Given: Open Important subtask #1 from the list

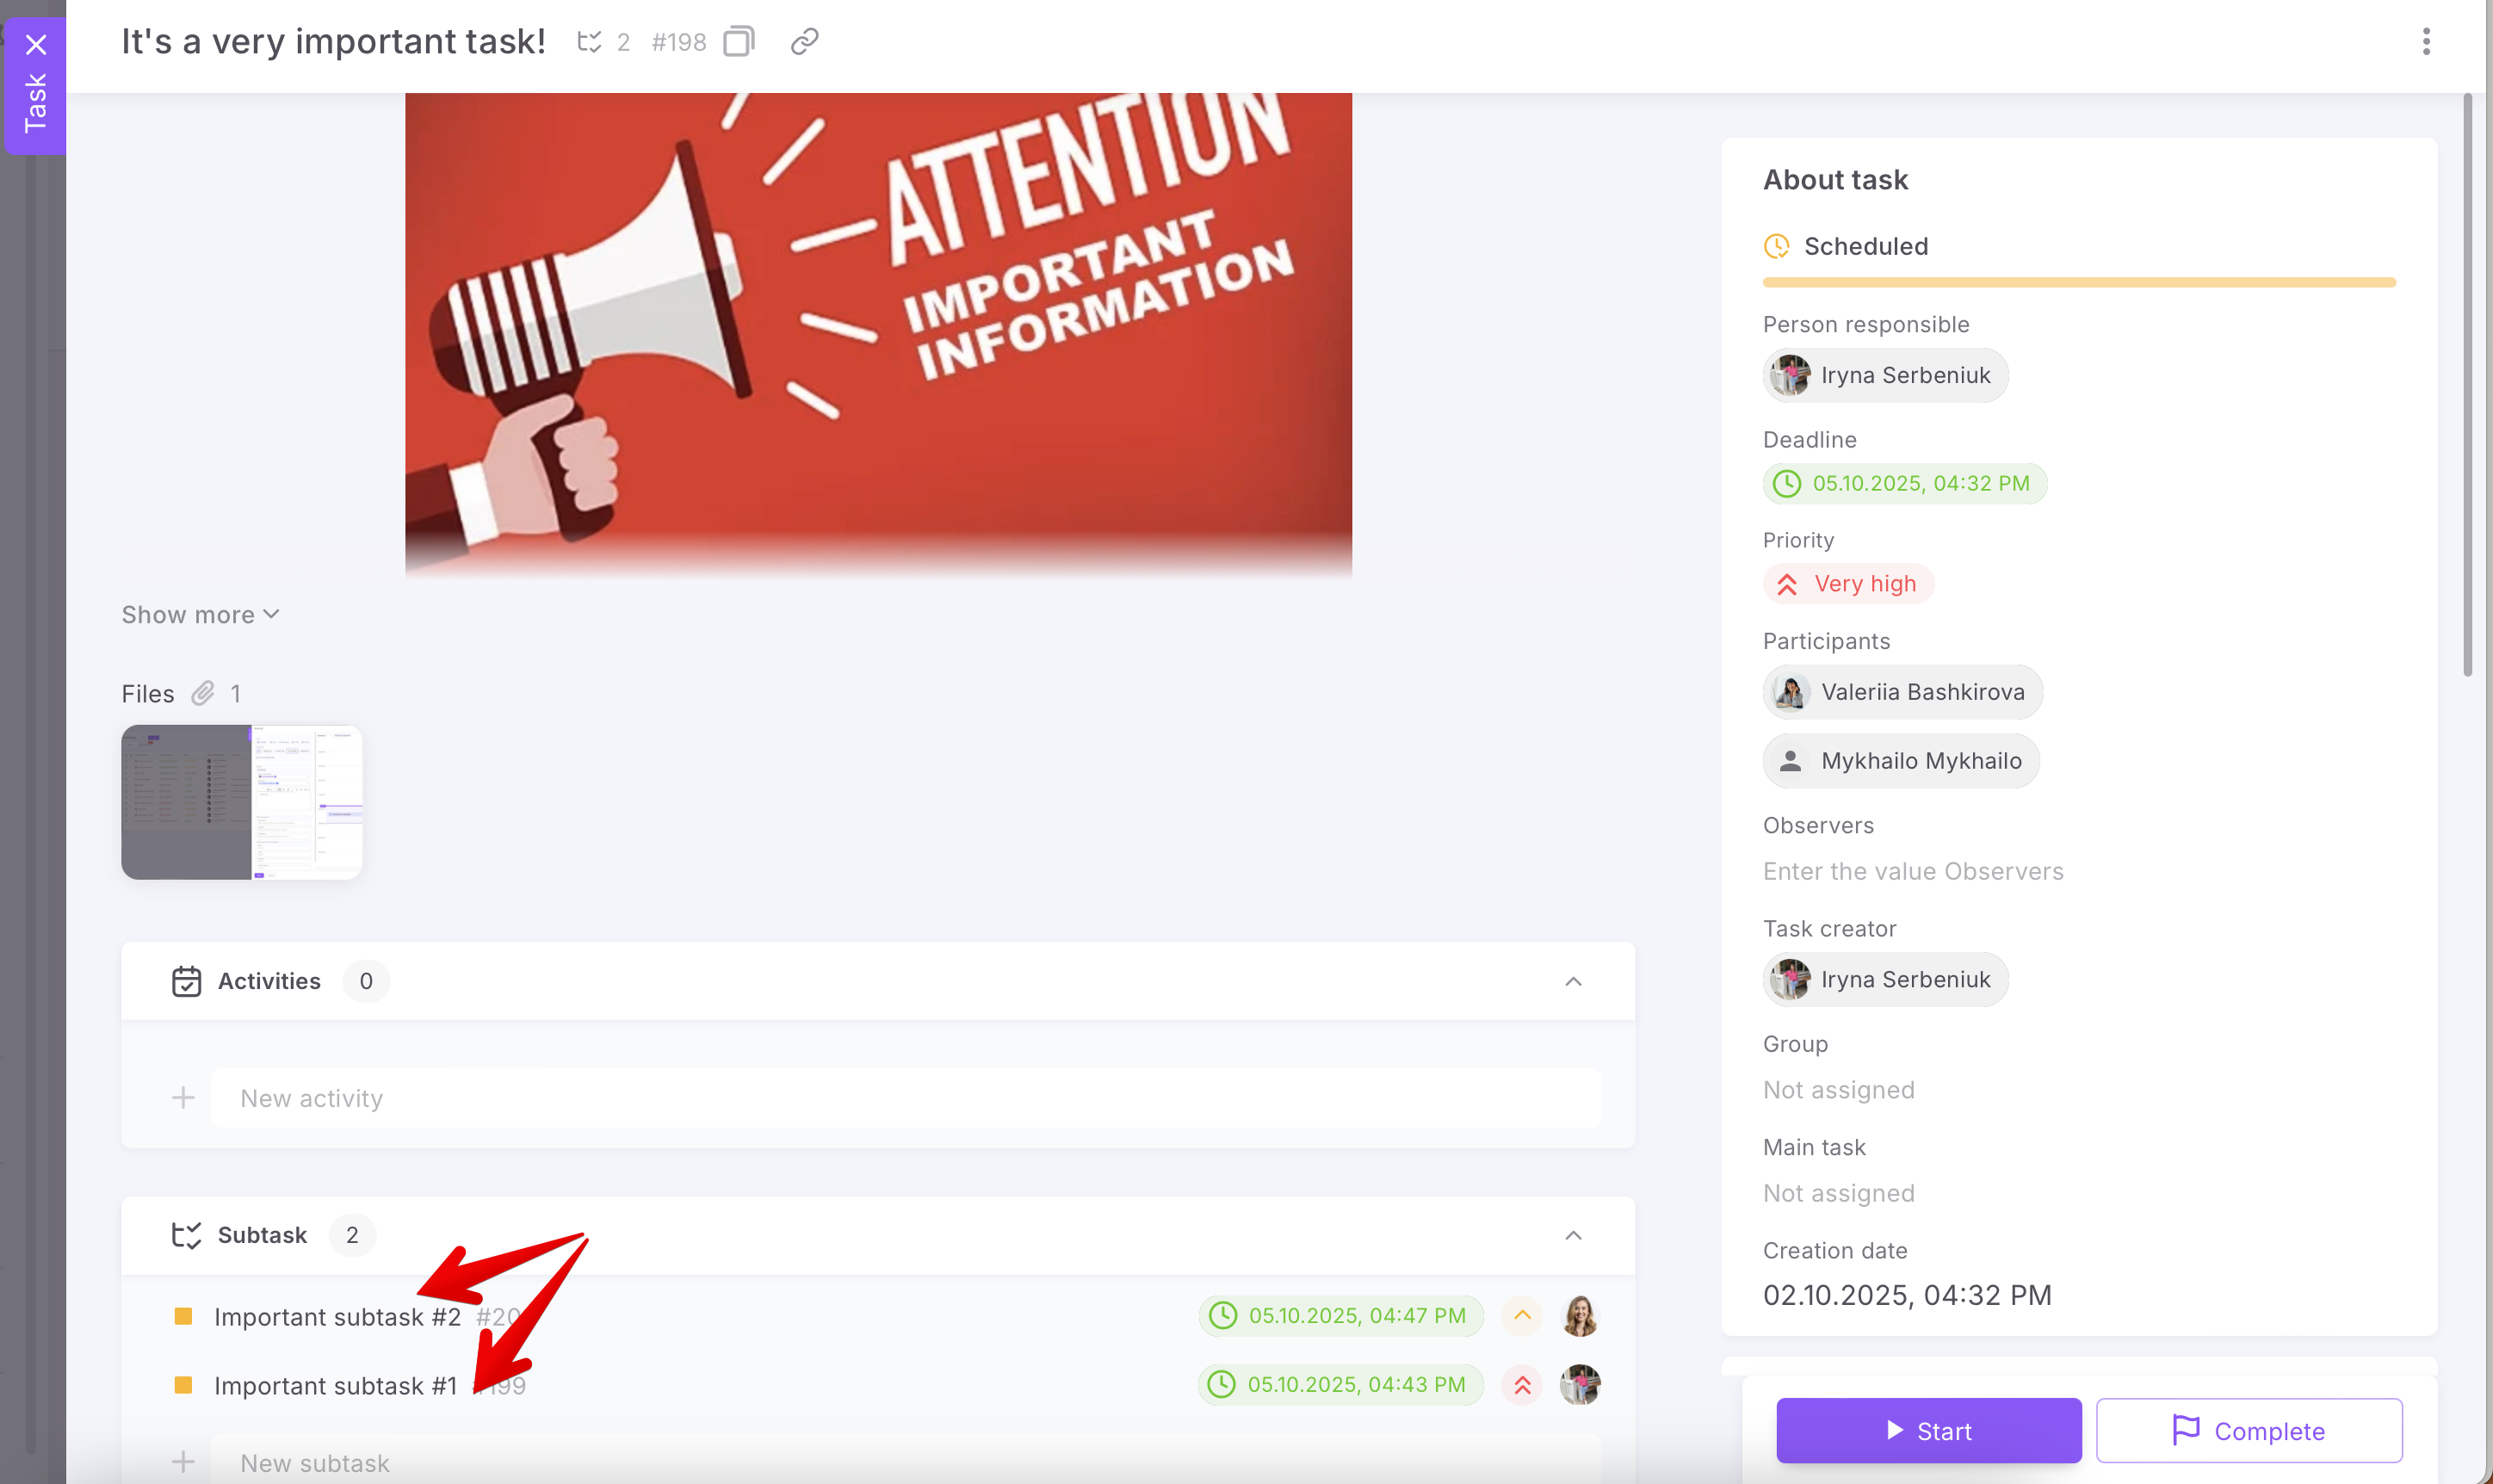Looking at the screenshot, I should point(335,1385).
